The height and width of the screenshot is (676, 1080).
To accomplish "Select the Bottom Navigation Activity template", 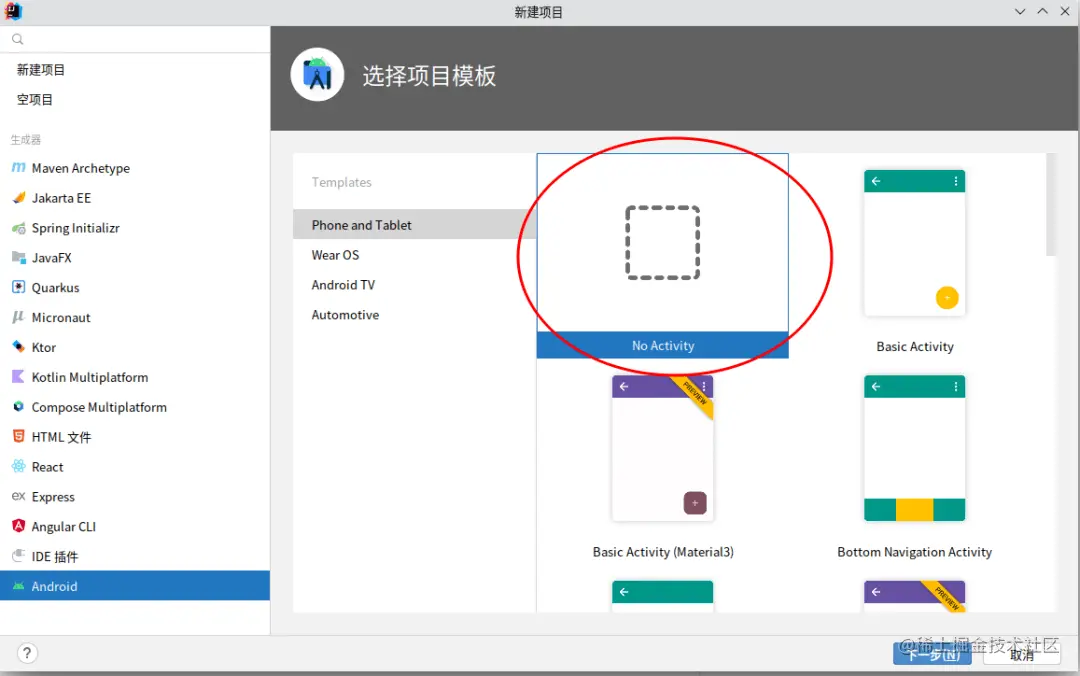I will (915, 448).
